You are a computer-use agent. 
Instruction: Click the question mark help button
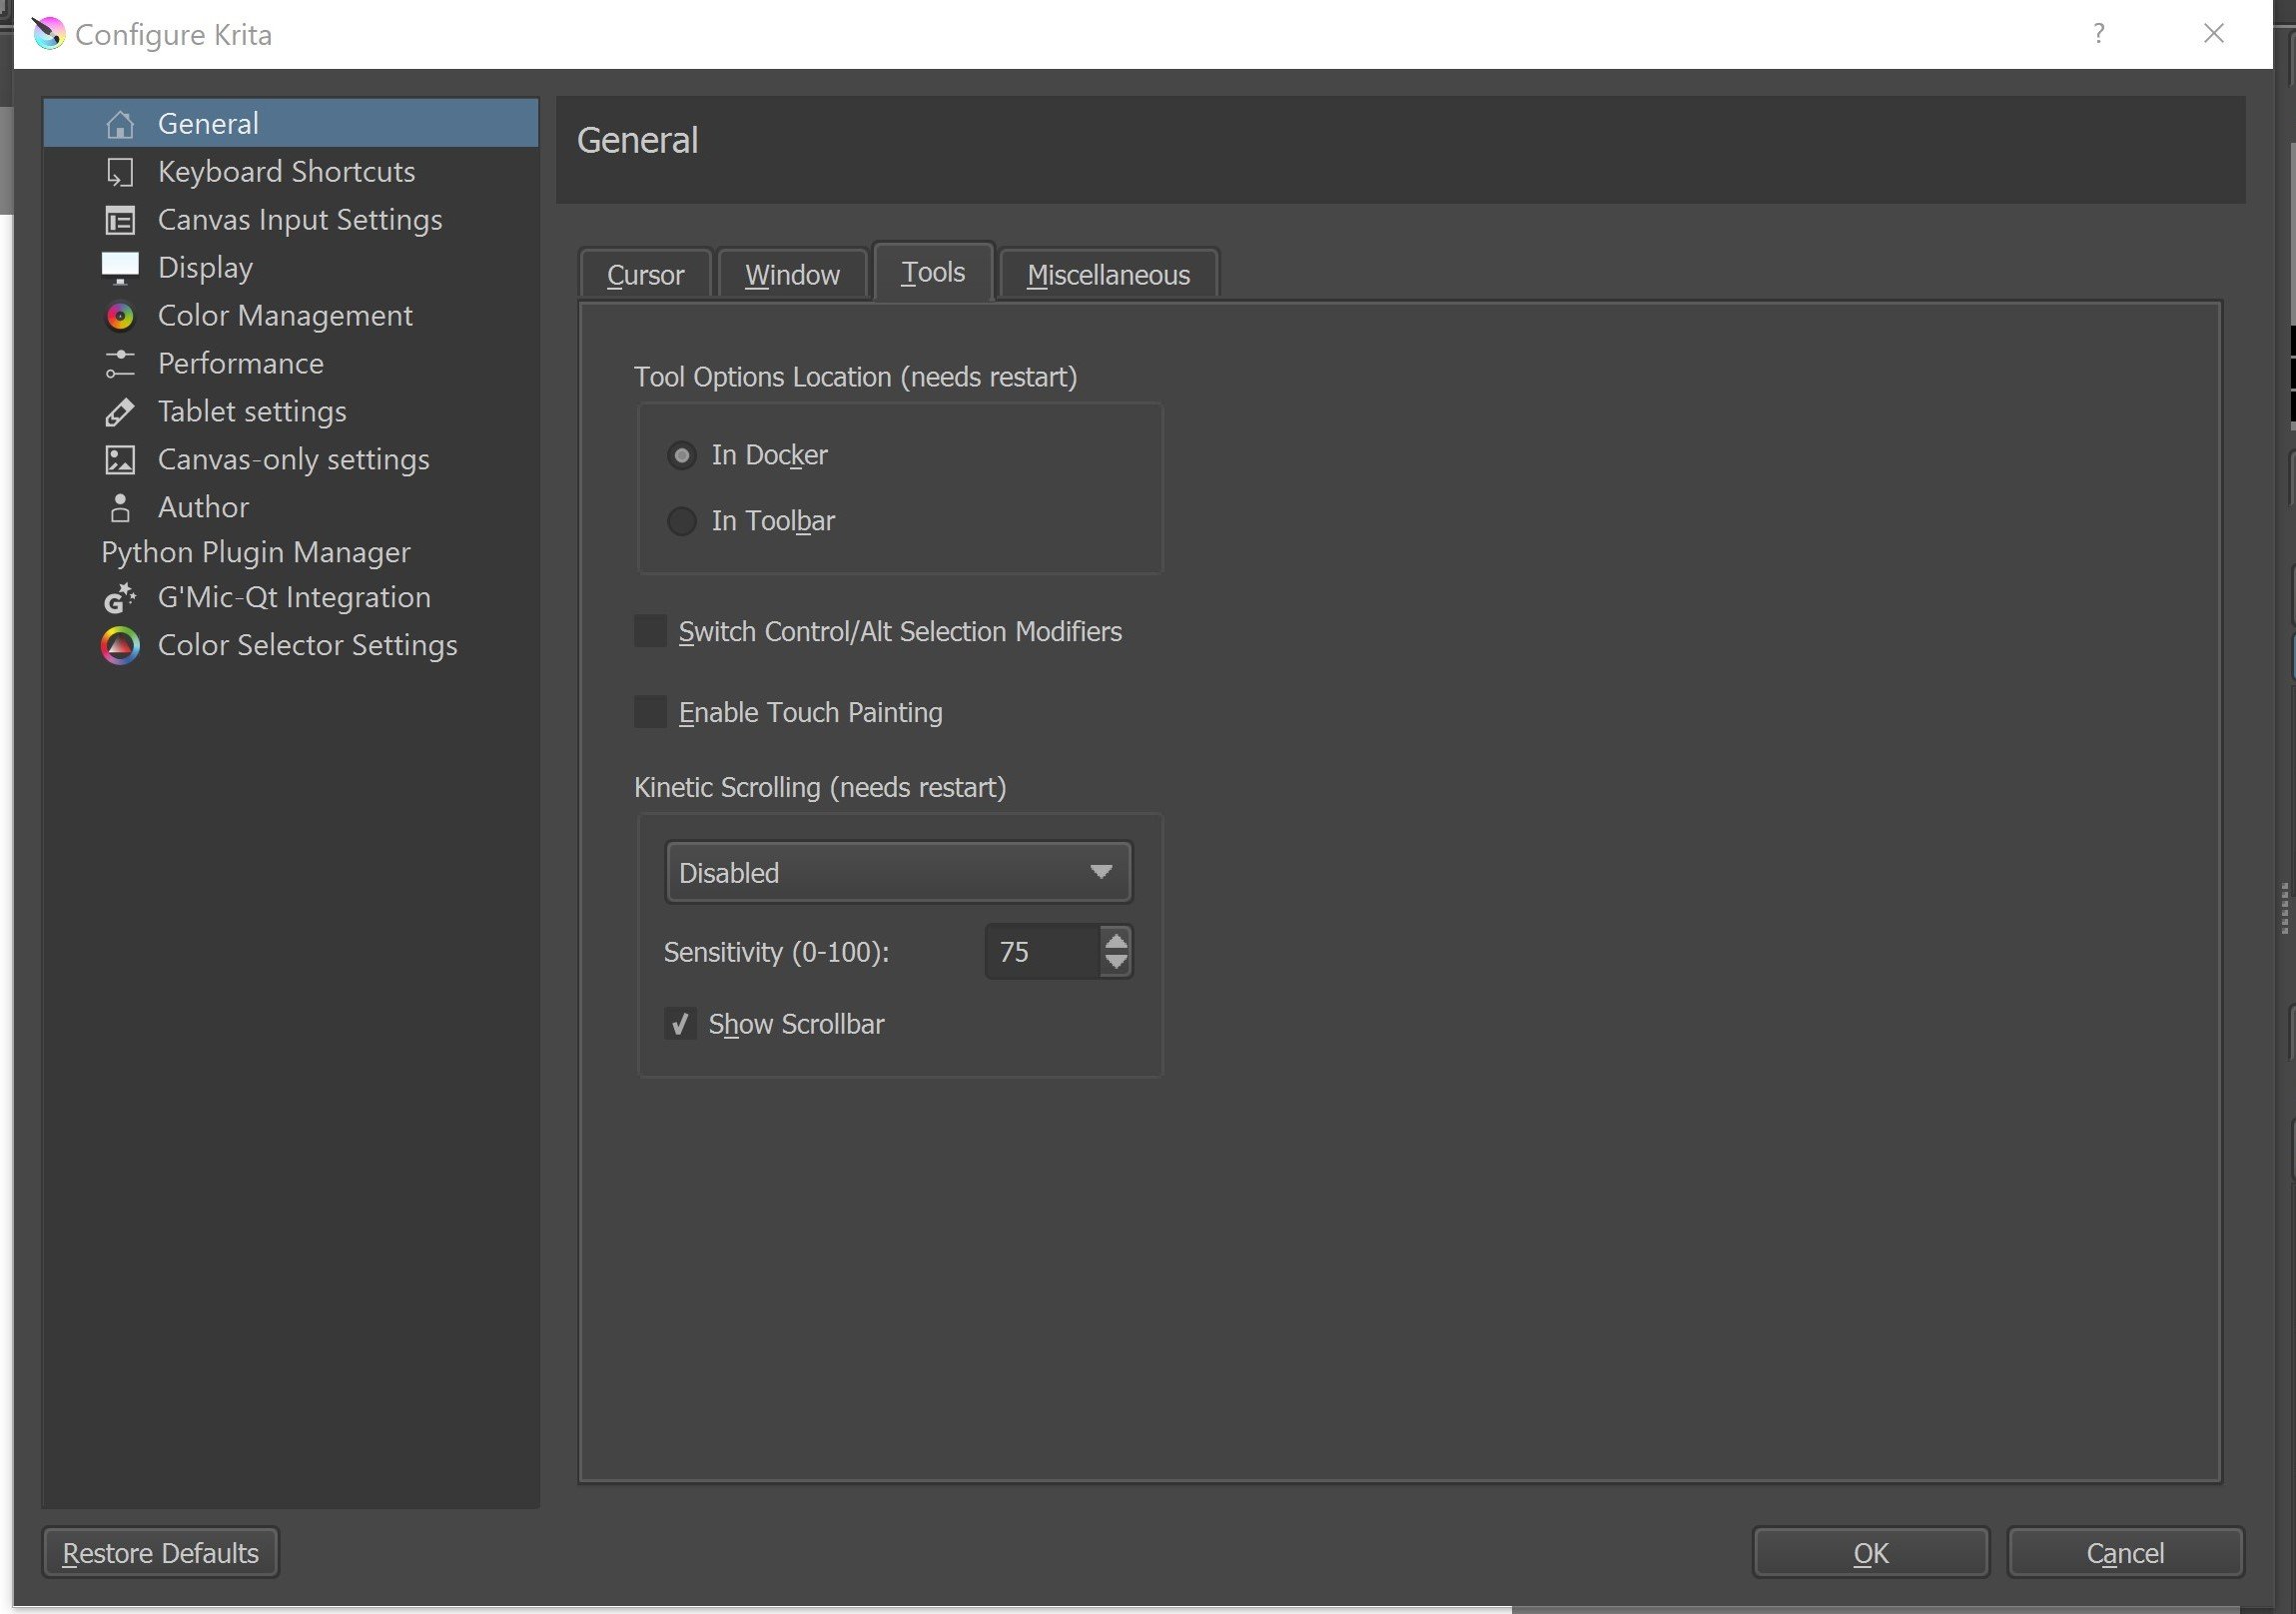click(2098, 34)
